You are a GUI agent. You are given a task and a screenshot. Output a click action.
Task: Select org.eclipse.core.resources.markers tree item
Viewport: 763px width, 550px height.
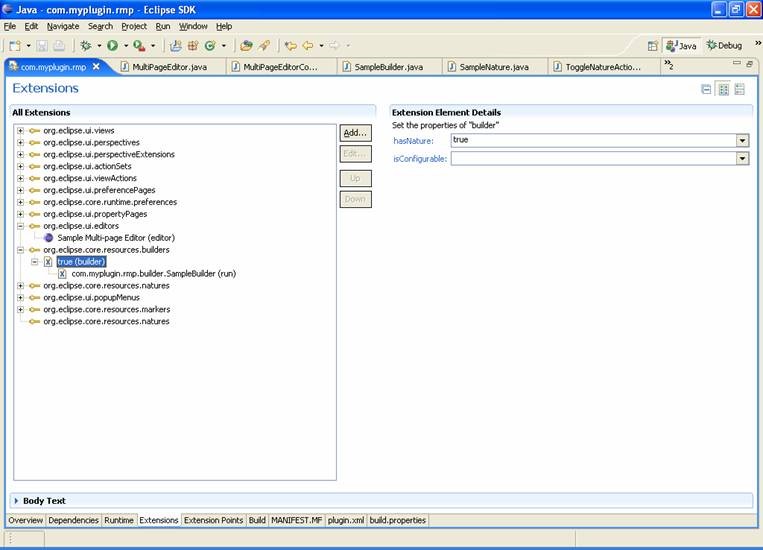click(107, 310)
